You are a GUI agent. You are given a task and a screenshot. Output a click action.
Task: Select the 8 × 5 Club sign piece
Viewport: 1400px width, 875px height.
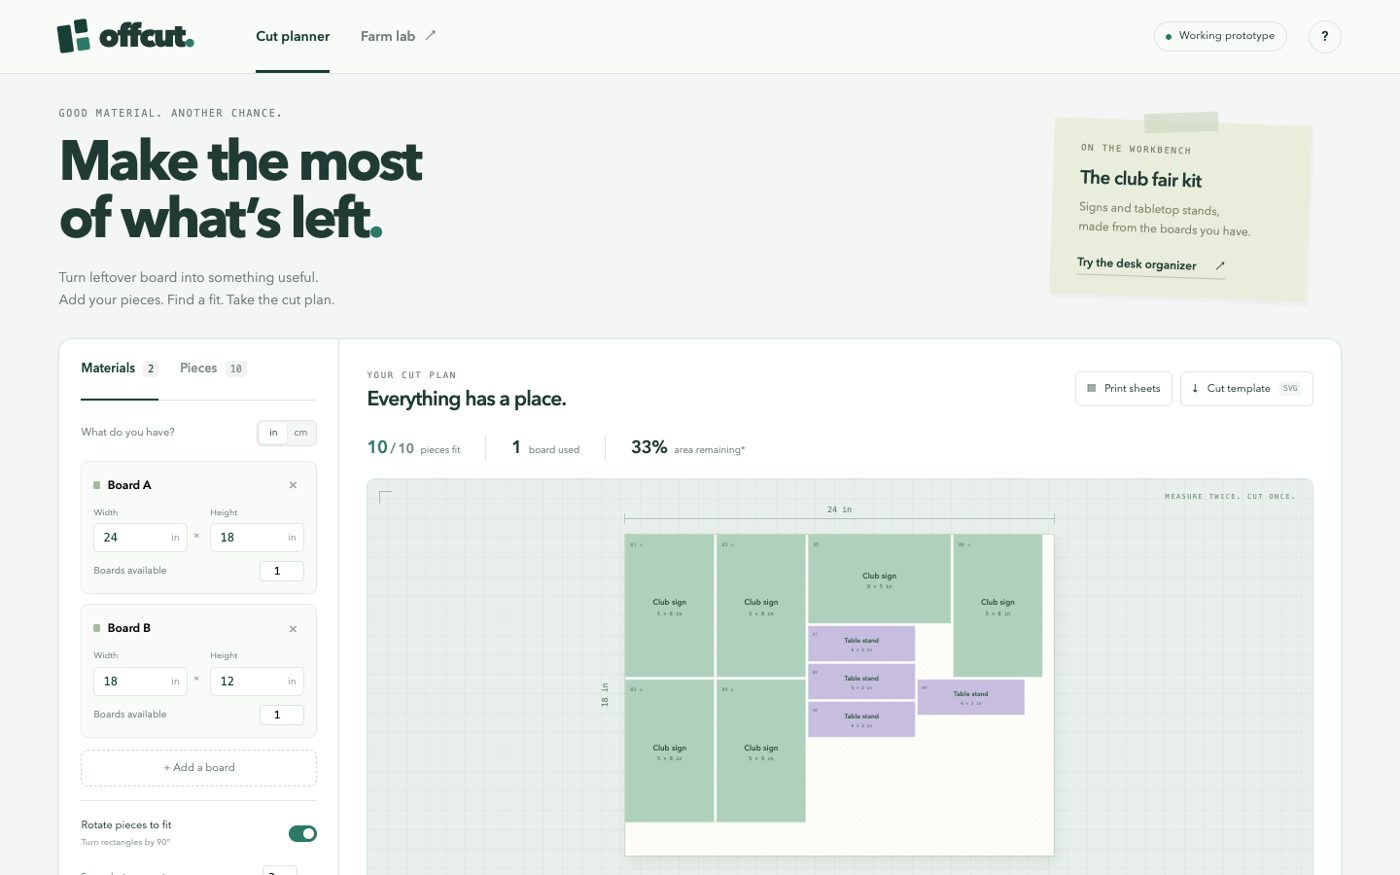pyautogui.click(x=879, y=579)
